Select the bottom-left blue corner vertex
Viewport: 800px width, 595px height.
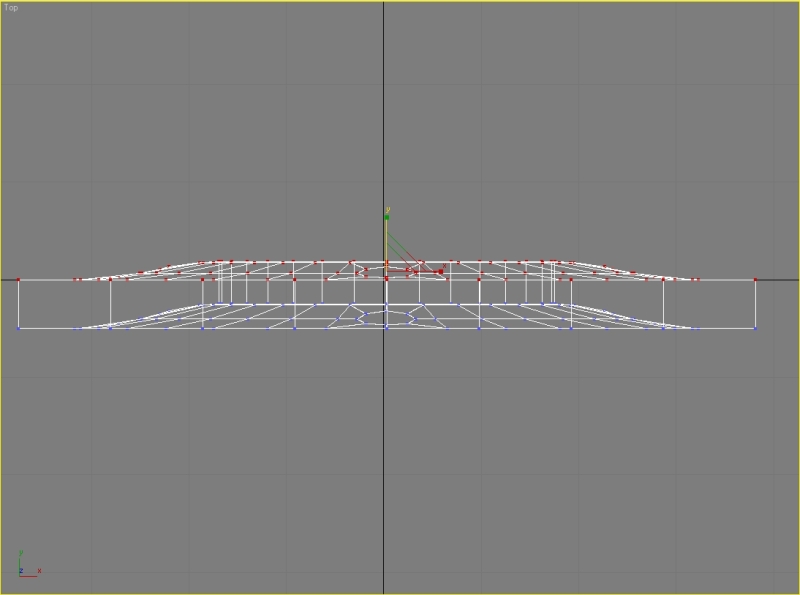[x=18, y=327]
